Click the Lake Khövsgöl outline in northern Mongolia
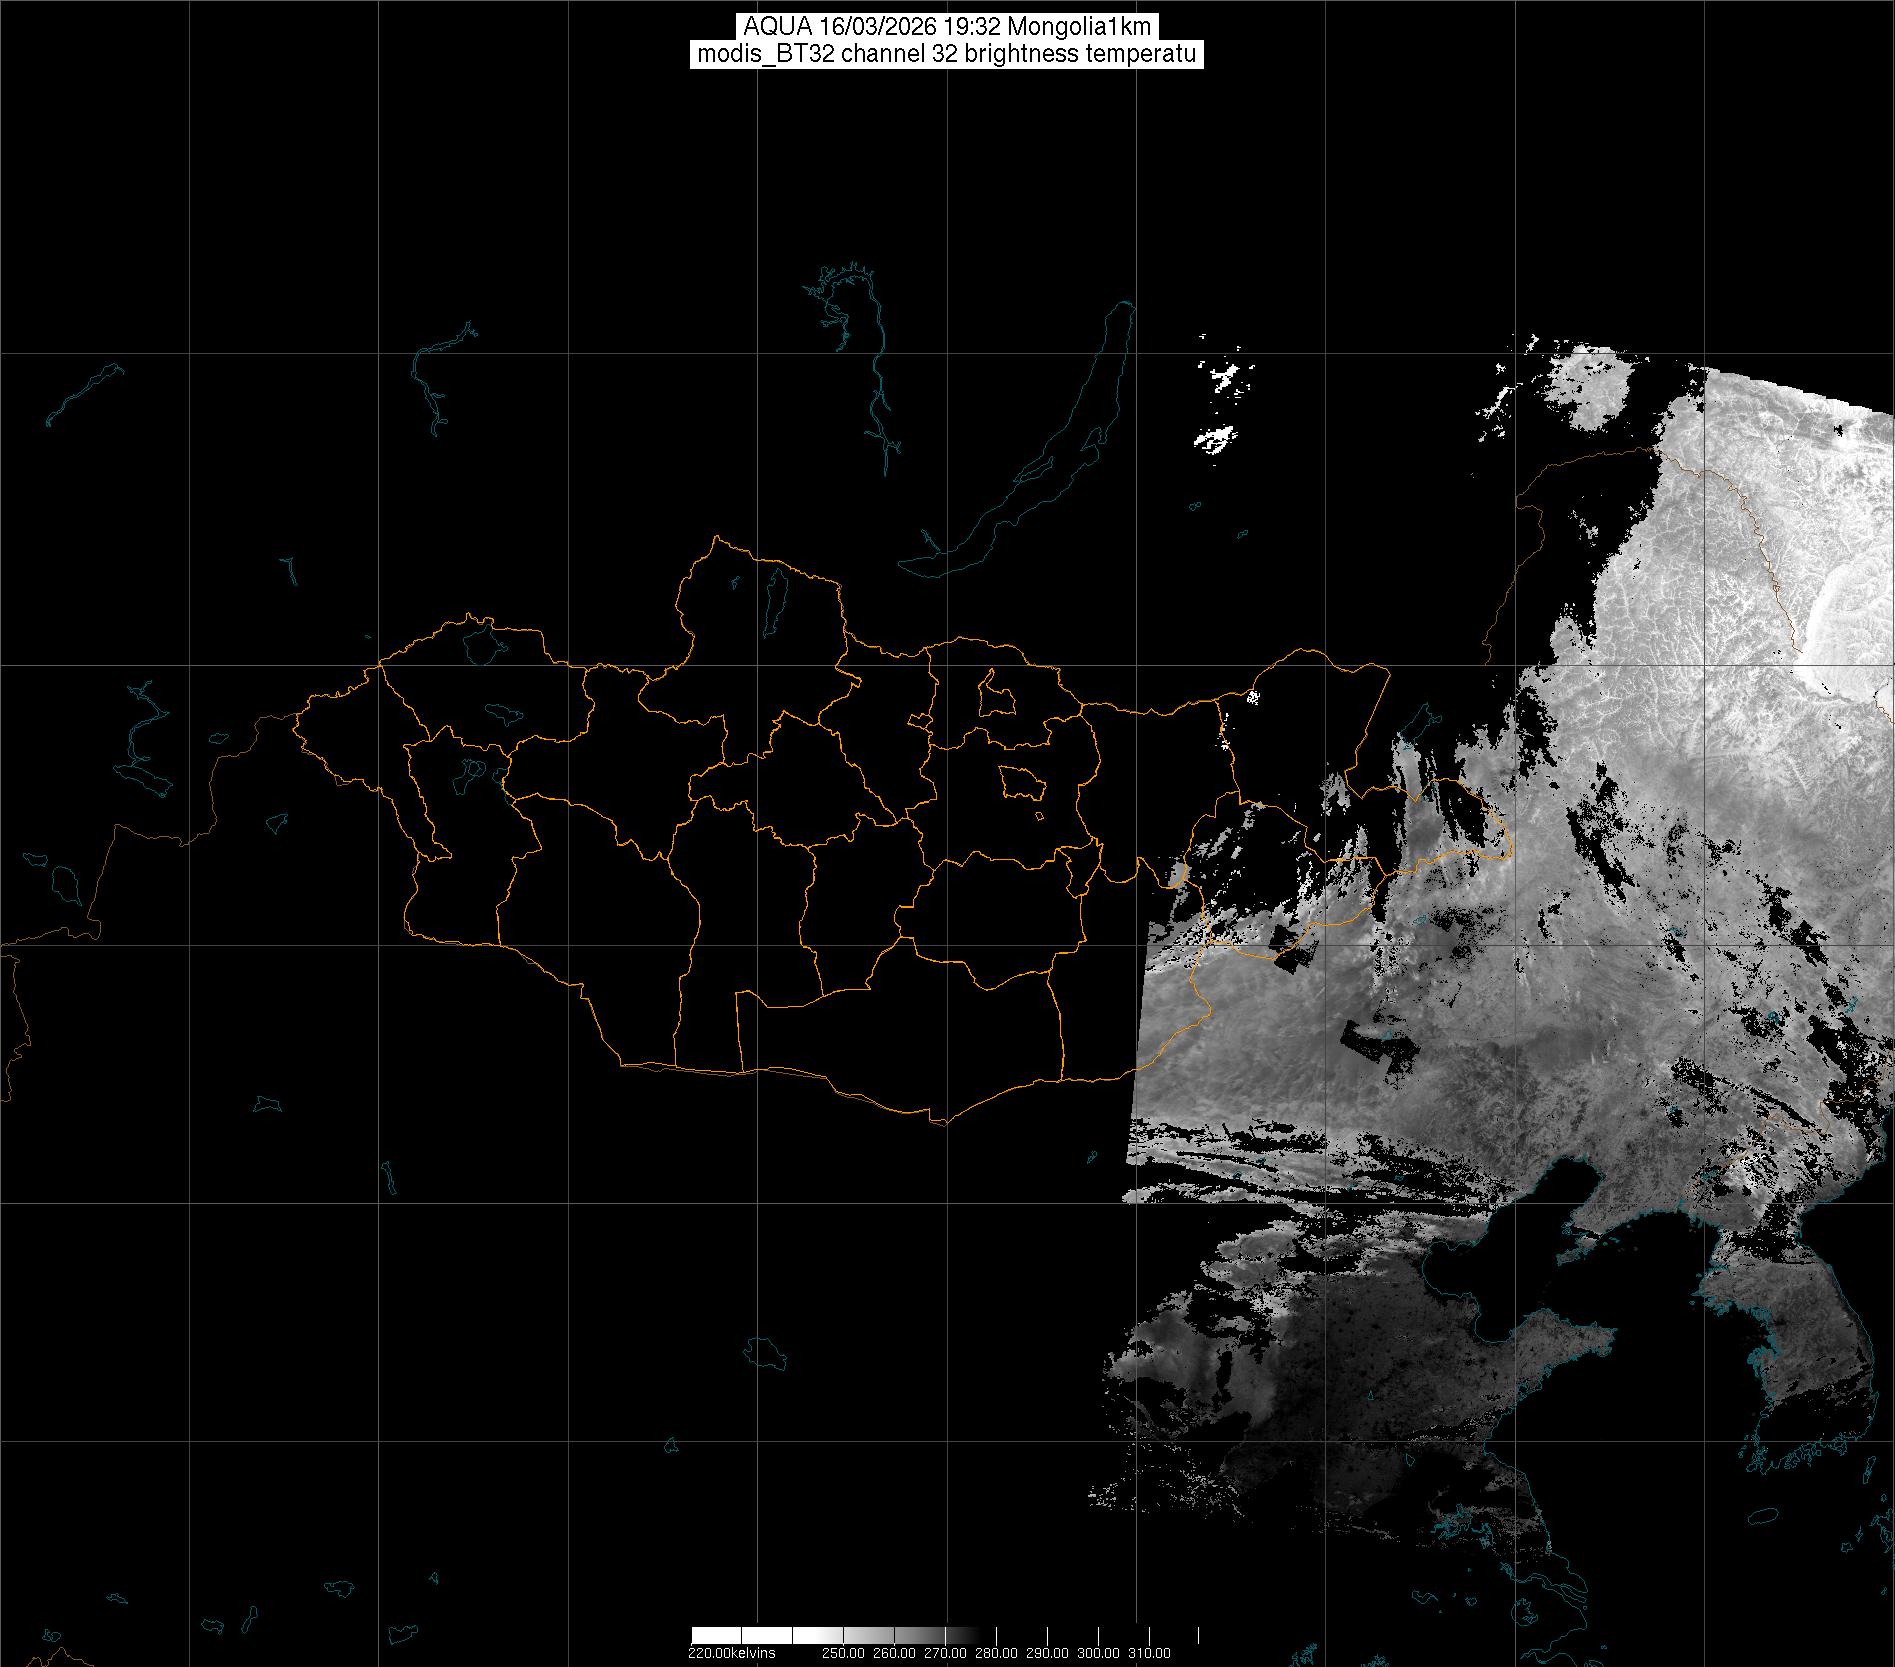Viewport: 1895px width, 1667px height. [x=774, y=598]
